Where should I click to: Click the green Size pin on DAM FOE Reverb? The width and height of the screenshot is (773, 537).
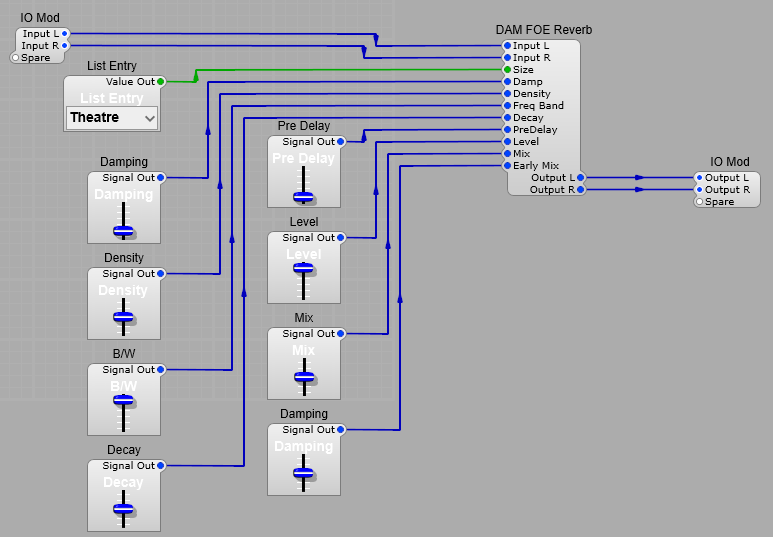(x=508, y=70)
